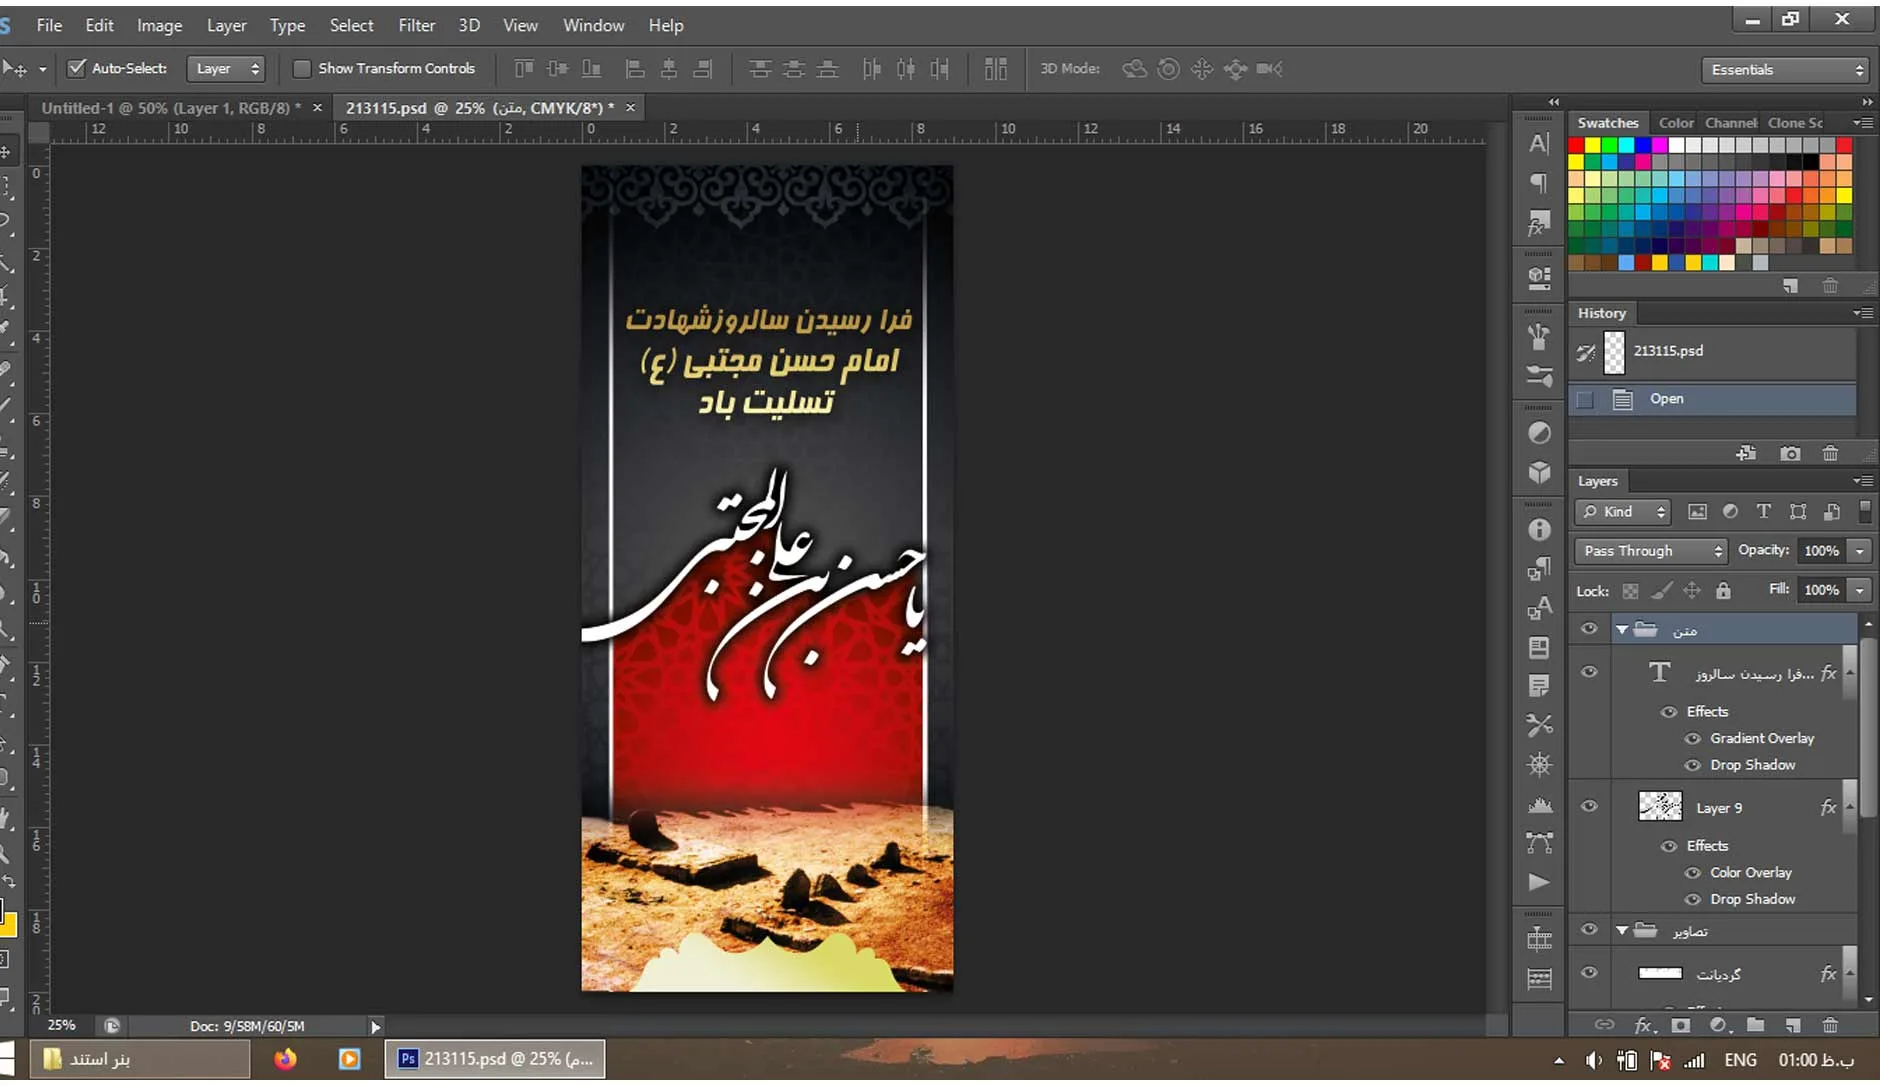
Task: Create new swatch of foreground color
Action: pos(1790,286)
